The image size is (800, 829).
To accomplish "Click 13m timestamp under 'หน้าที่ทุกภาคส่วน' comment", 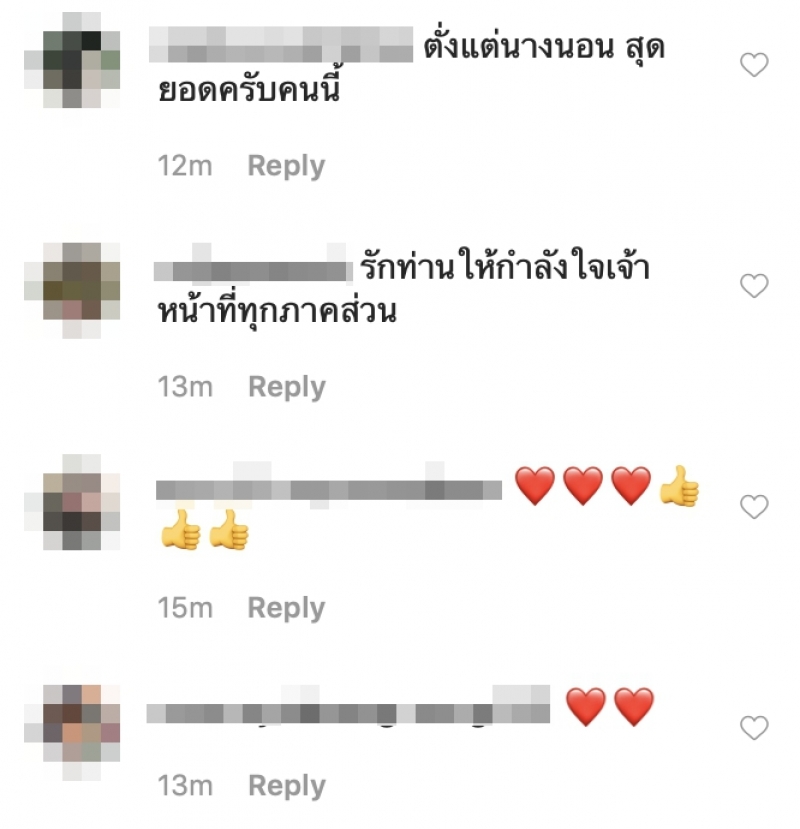I will pyautogui.click(x=185, y=387).
